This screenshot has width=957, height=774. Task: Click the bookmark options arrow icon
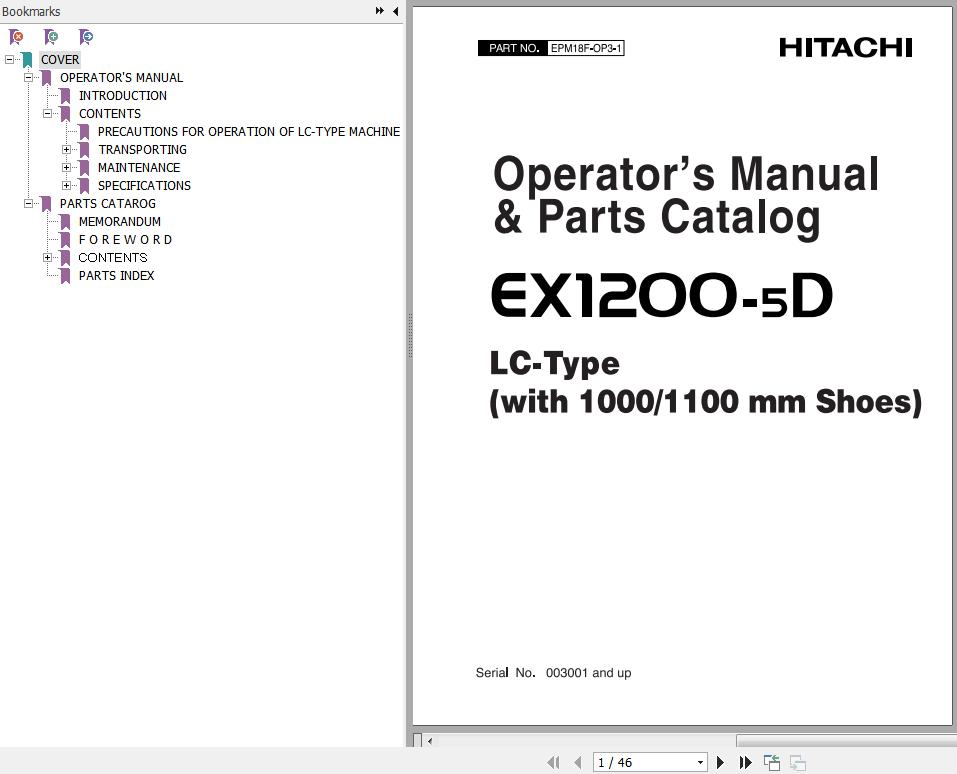[x=86, y=37]
